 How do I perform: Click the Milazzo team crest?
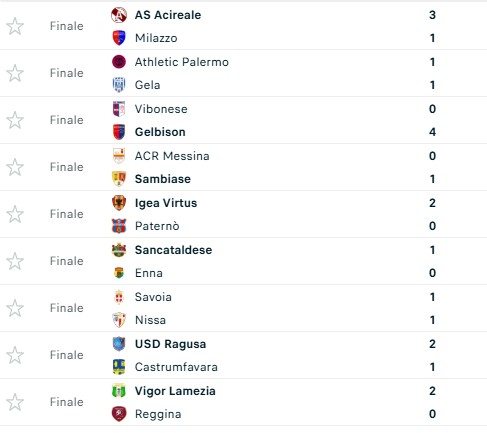coord(119,38)
